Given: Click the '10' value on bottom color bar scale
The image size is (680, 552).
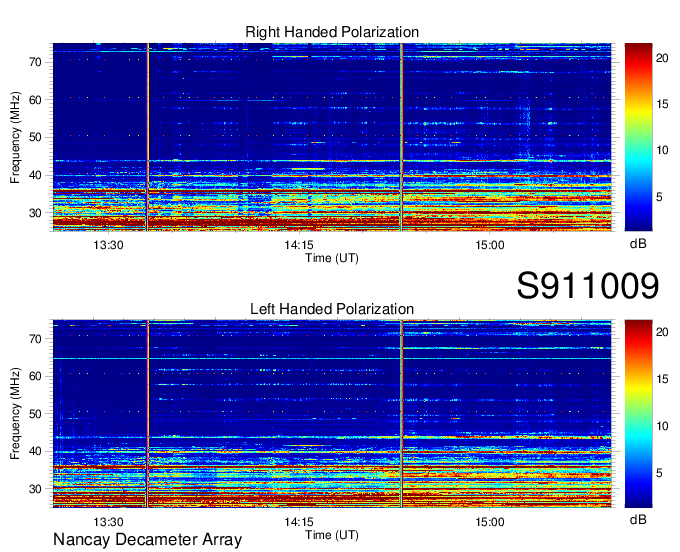Looking at the screenshot, I should pos(662,427).
